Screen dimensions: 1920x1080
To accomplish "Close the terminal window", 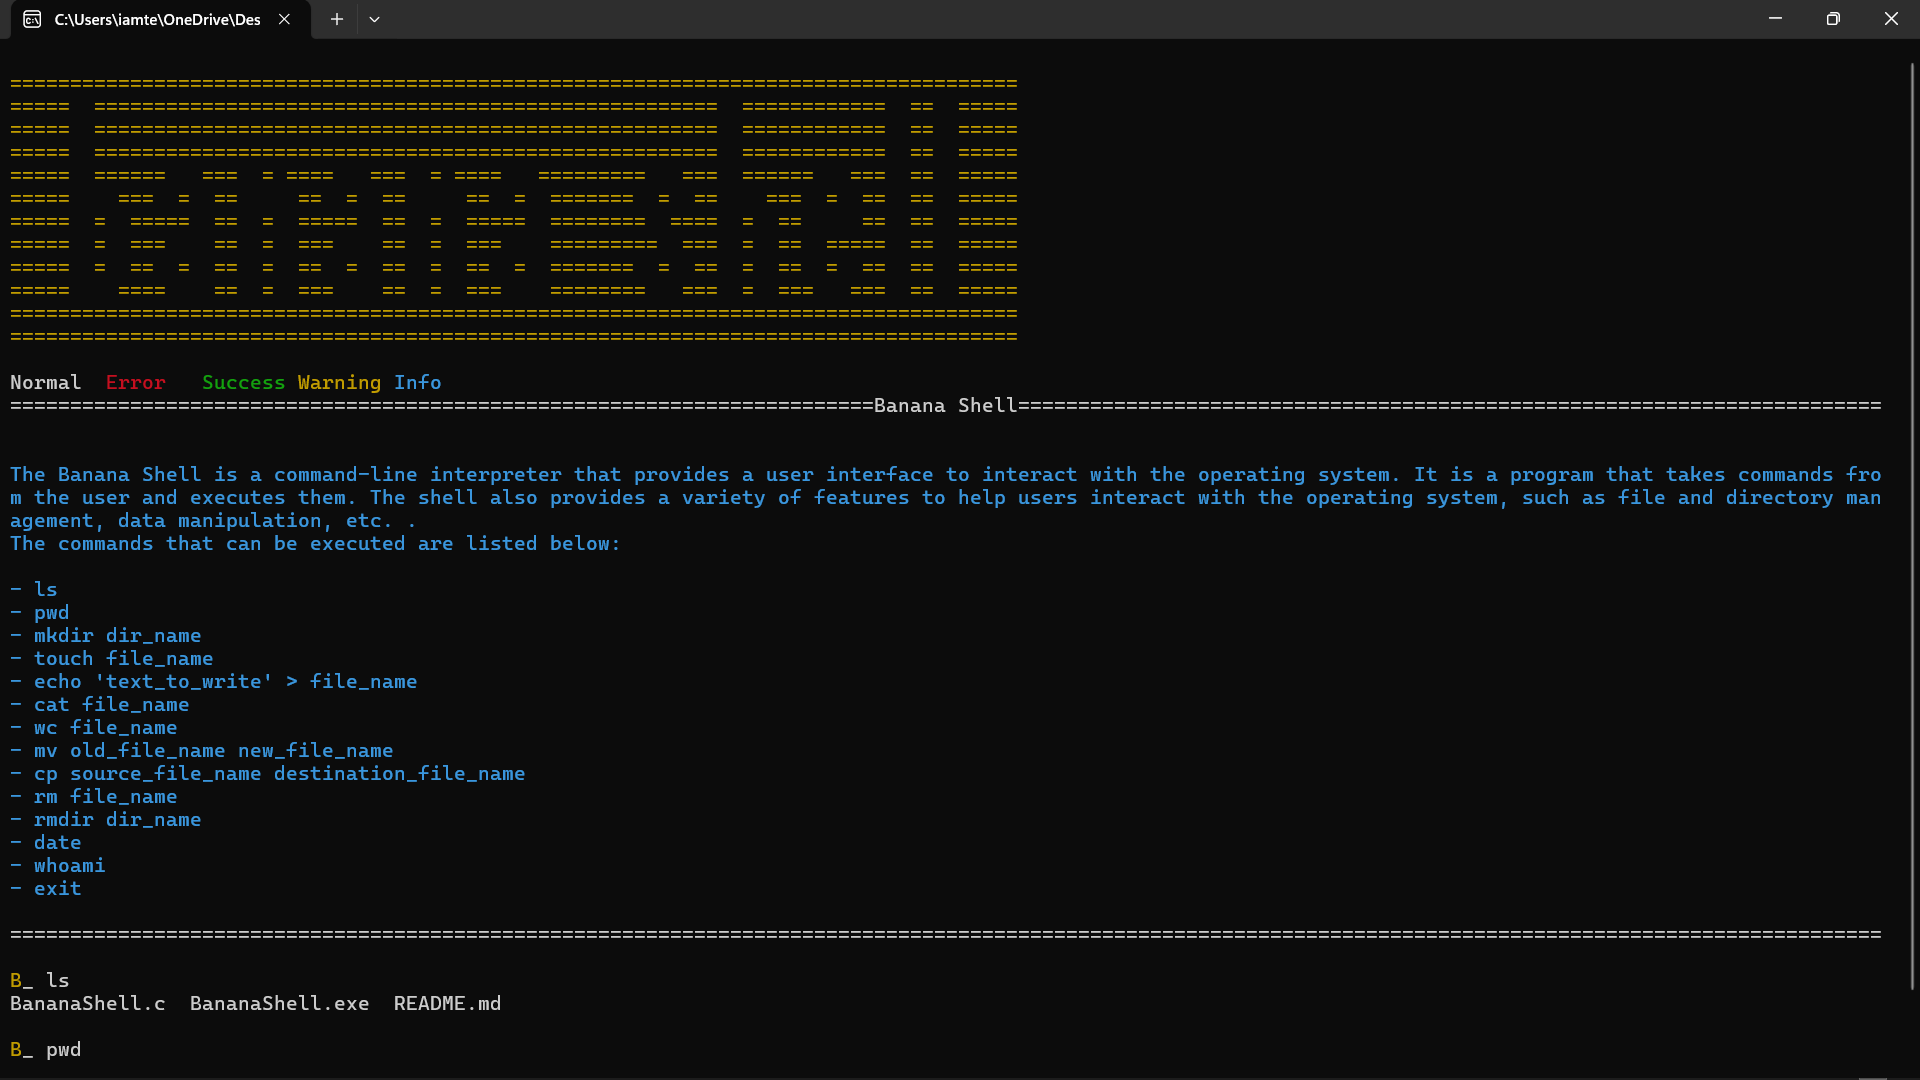I will coord(1890,19).
